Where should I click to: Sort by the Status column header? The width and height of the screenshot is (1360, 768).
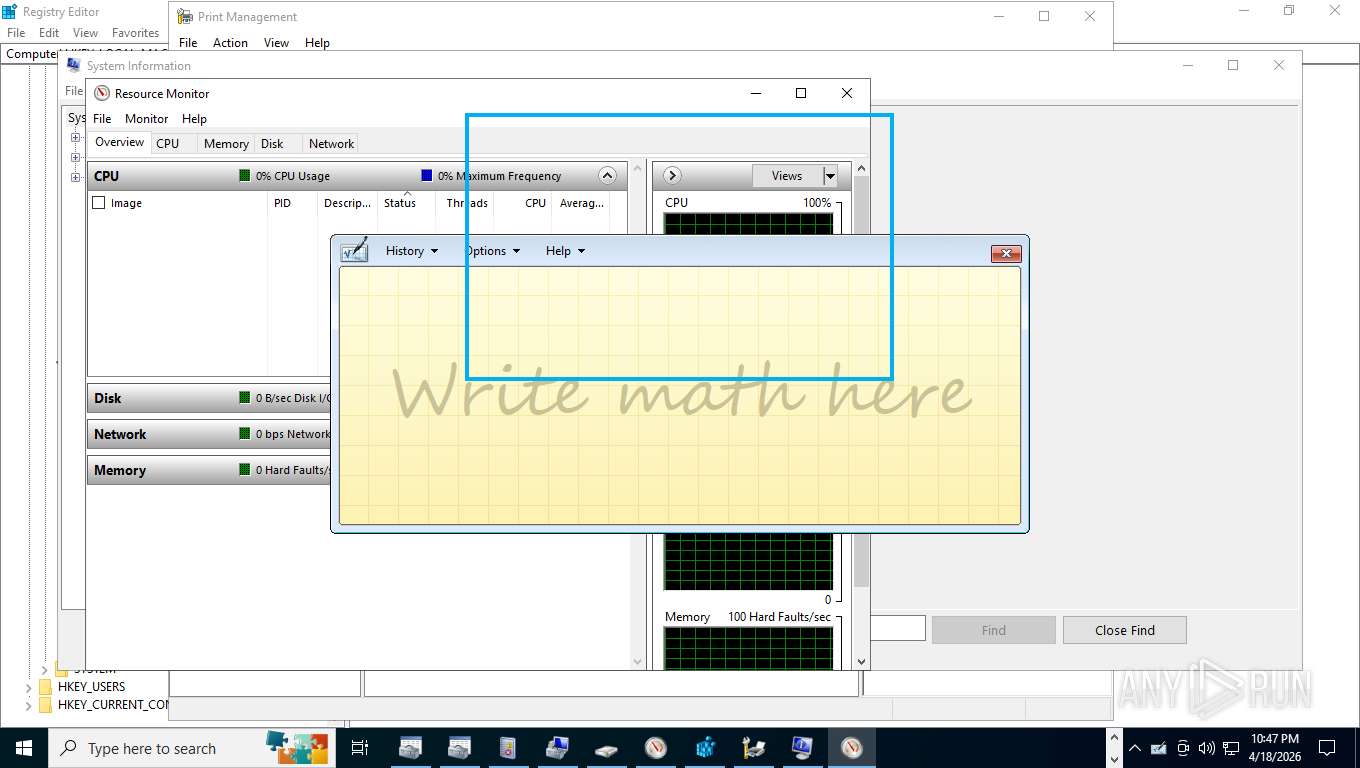pyautogui.click(x=400, y=203)
